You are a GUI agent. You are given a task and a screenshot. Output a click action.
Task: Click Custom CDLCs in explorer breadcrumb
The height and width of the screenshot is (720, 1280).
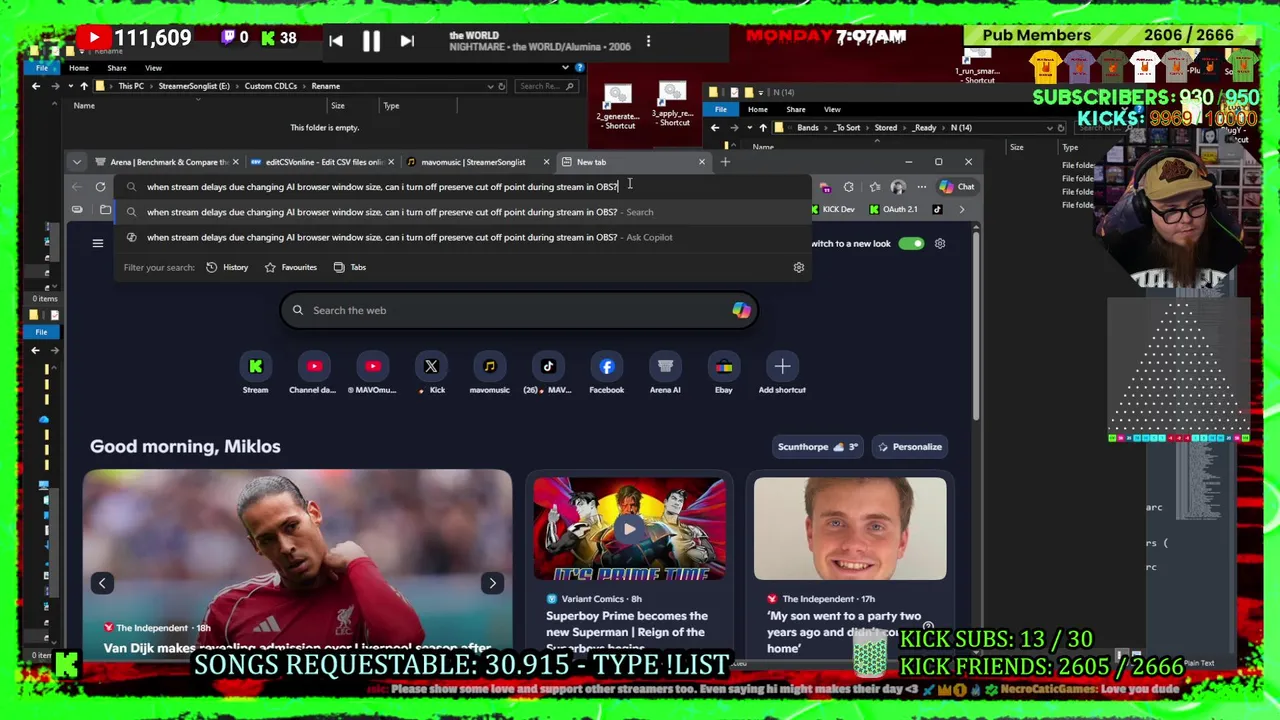tap(271, 86)
